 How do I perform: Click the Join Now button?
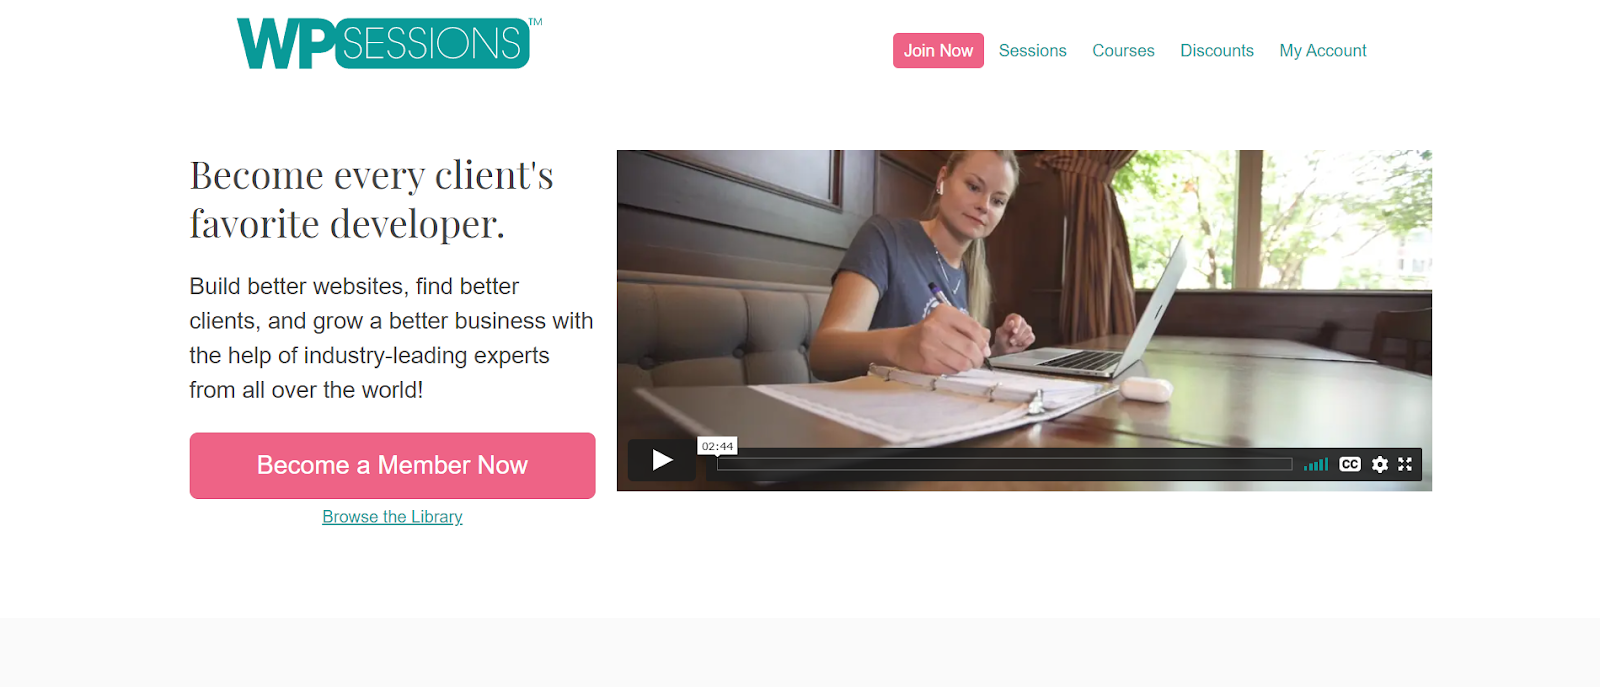[x=938, y=50]
